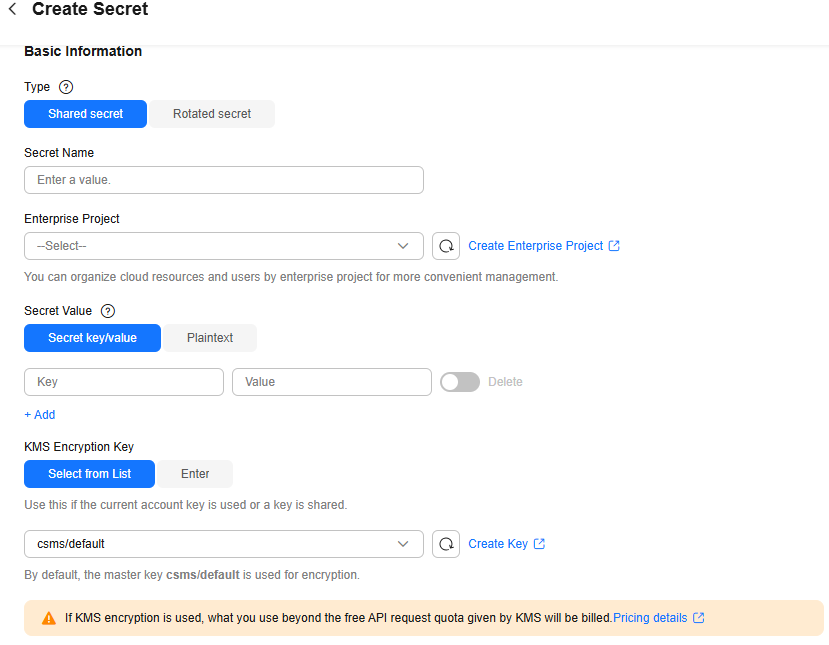Refresh the Enterprise Project list
This screenshot has height=645, width=829.
(x=446, y=246)
